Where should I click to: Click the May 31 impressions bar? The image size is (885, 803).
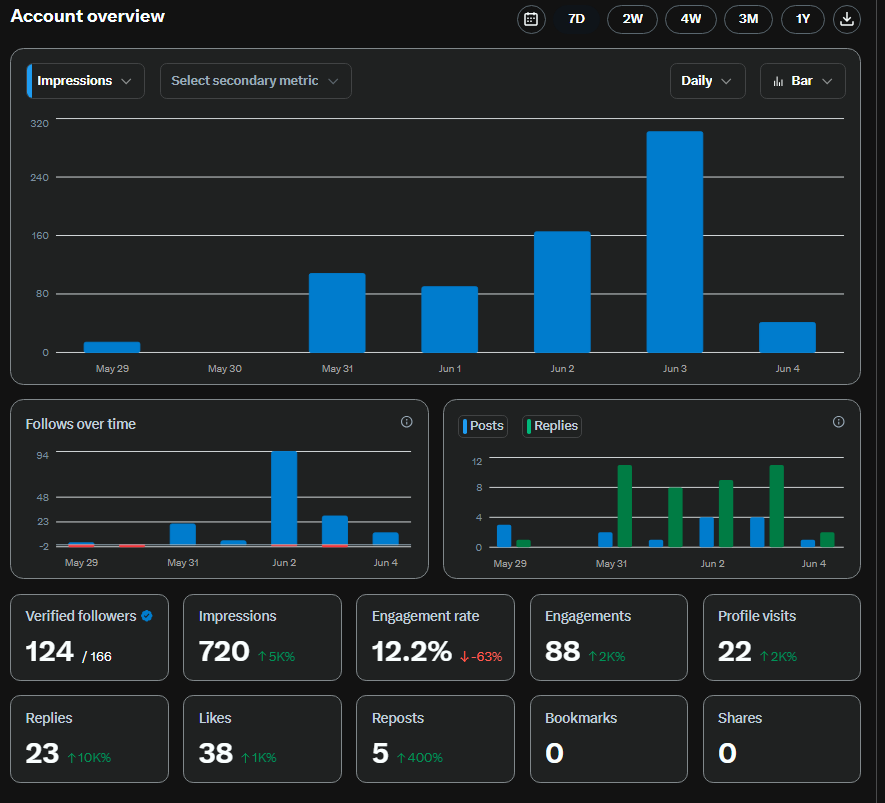click(x=337, y=313)
